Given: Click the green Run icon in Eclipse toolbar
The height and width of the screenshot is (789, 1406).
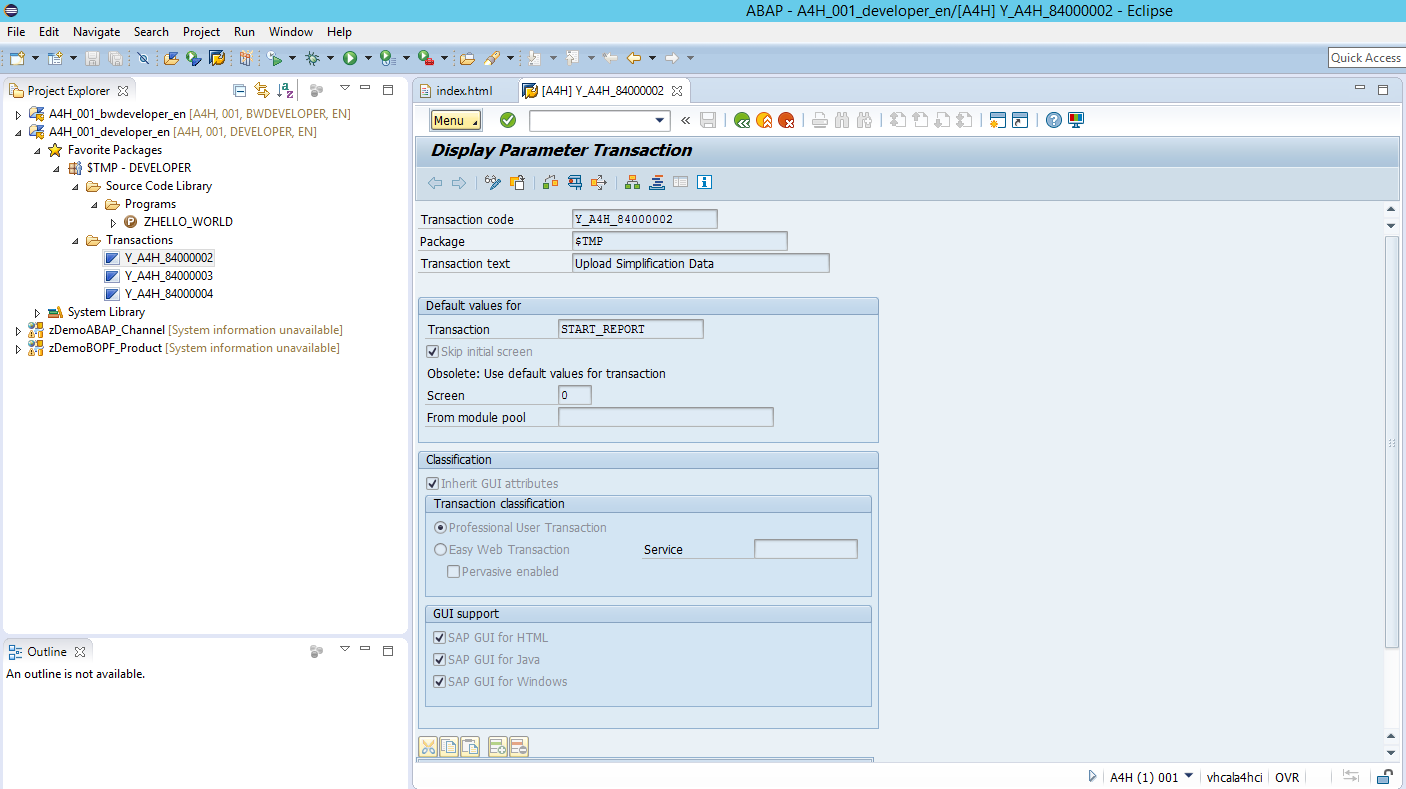Looking at the screenshot, I should (352, 58).
